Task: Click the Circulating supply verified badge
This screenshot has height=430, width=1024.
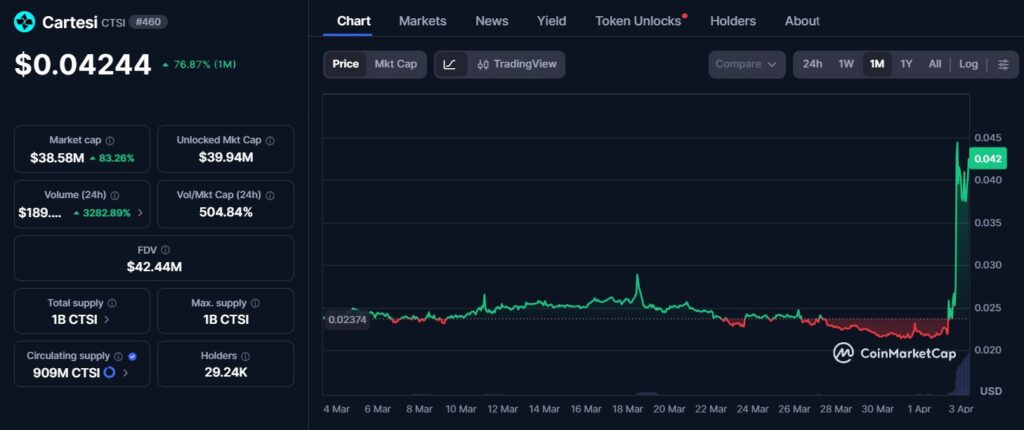Action: [x=133, y=356]
